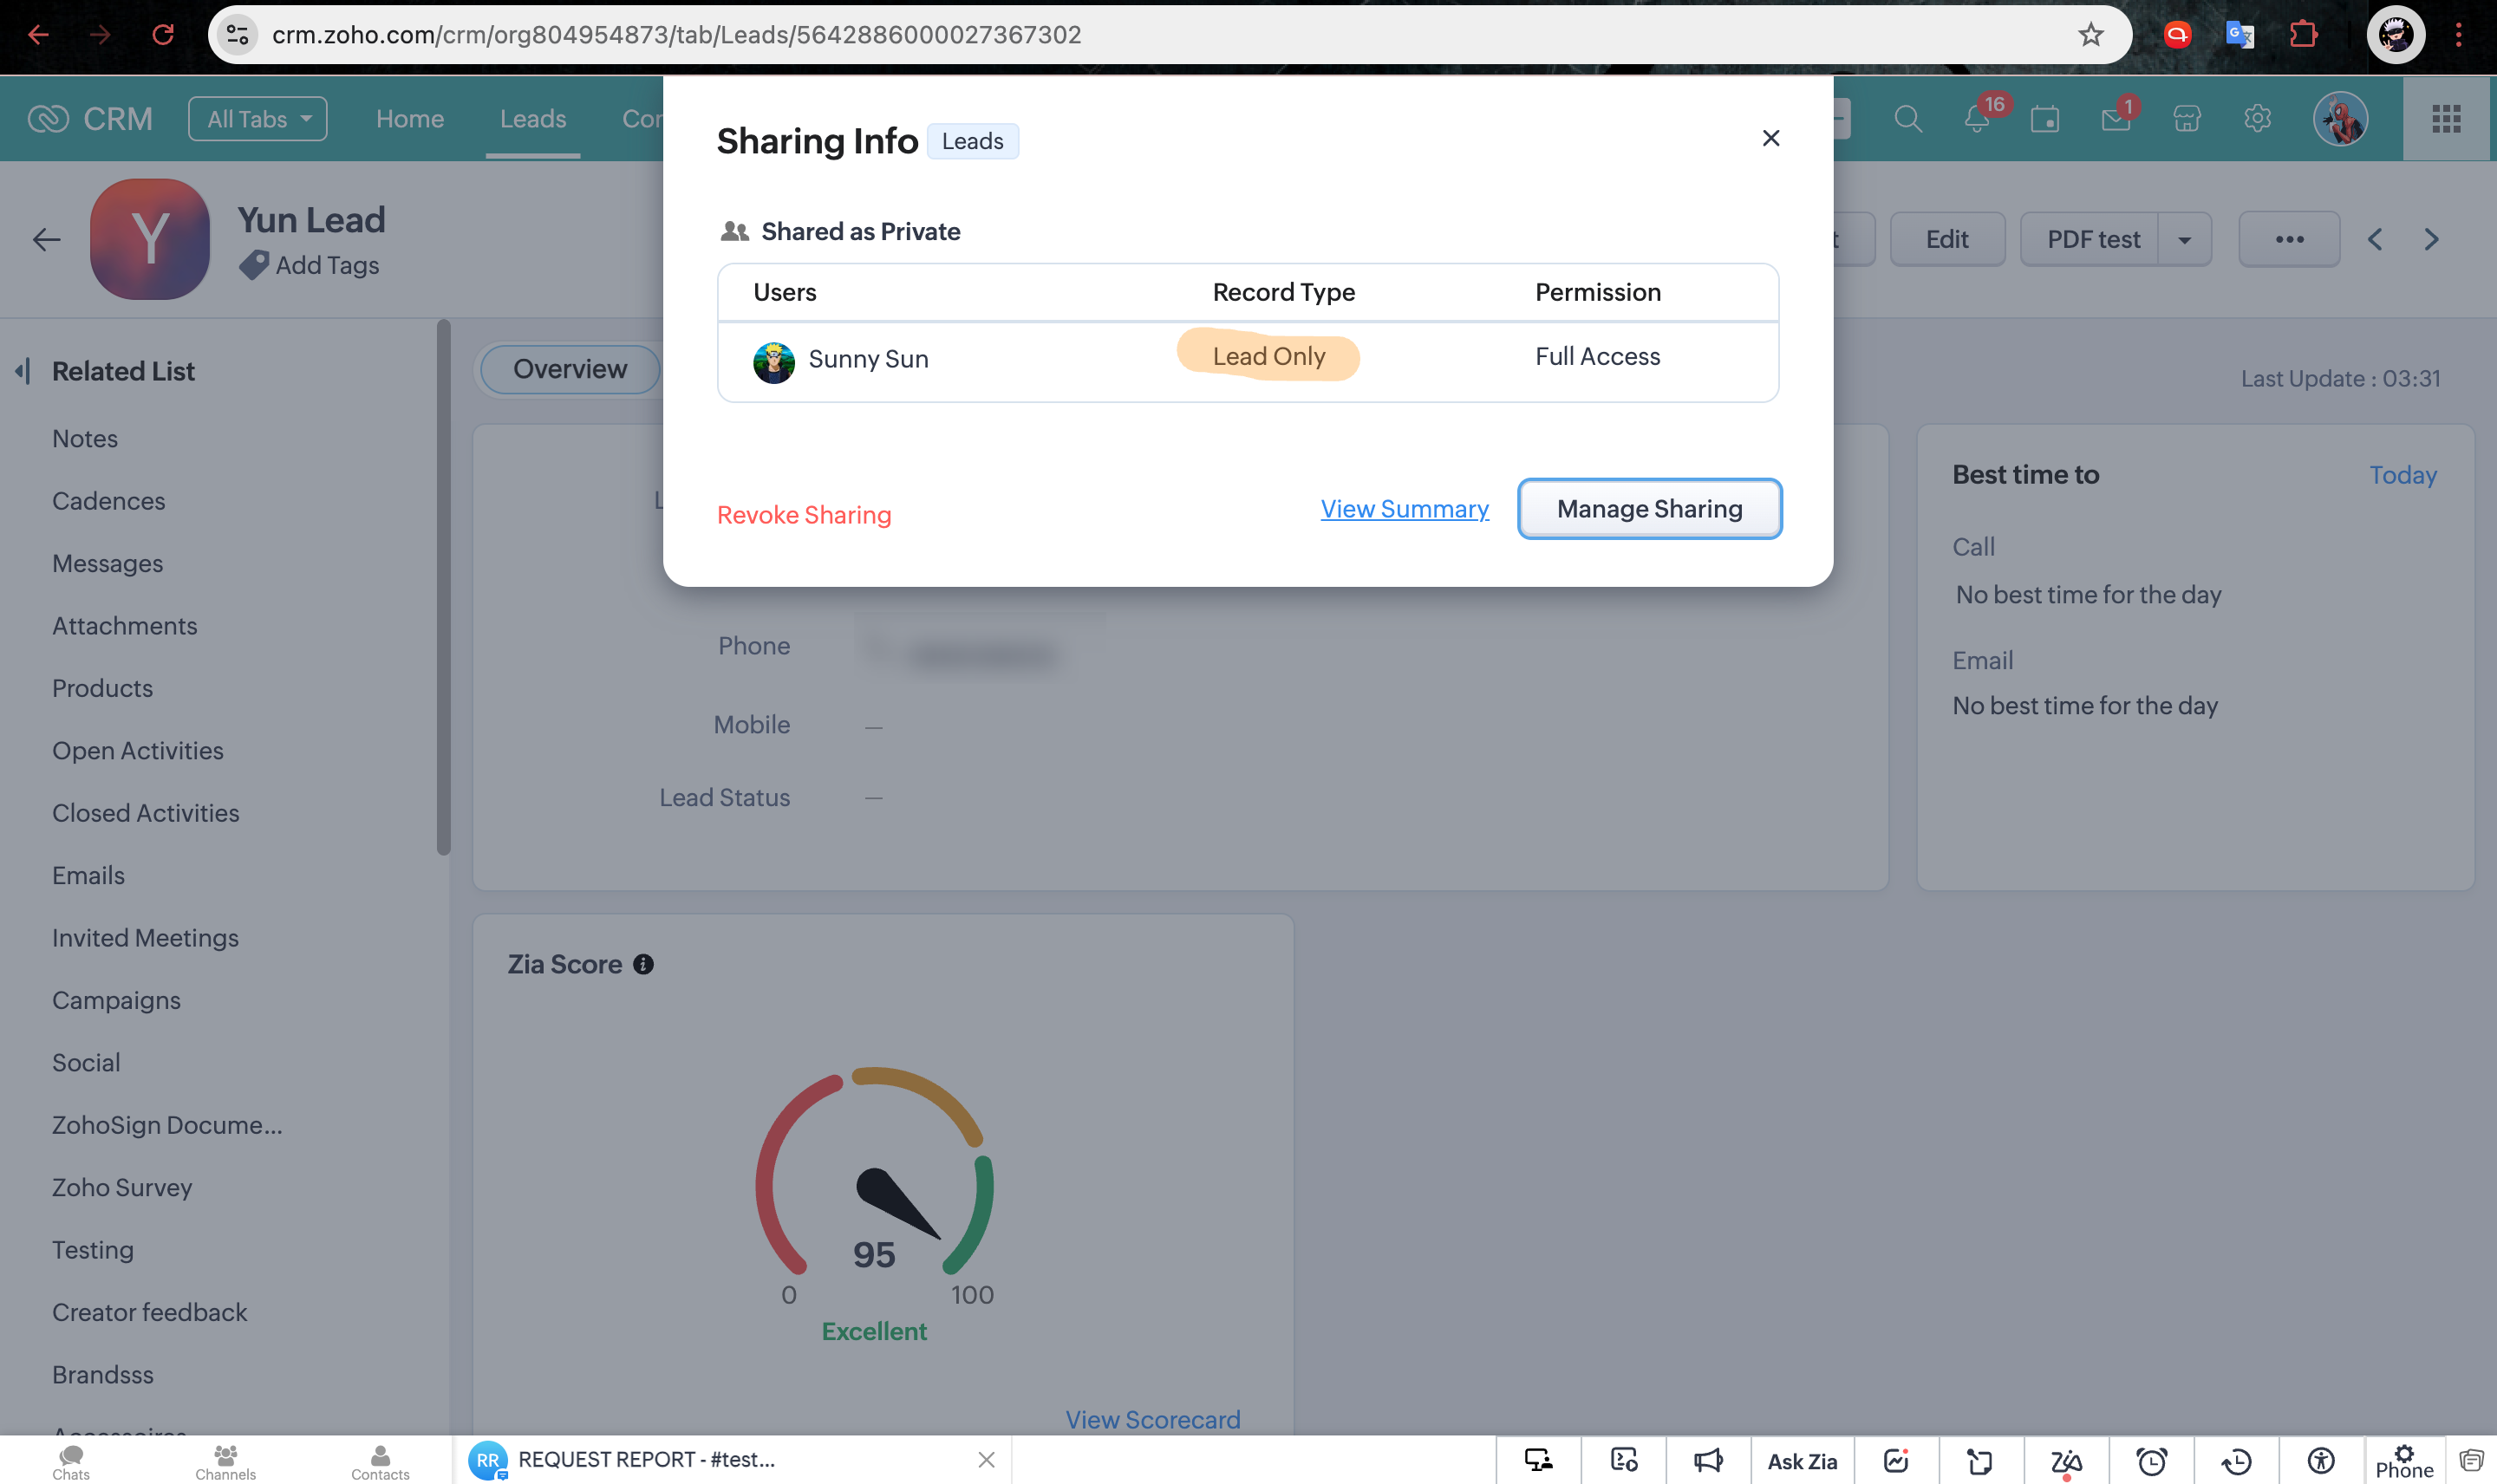The height and width of the screenshot is (1484, 2497).
Task: Click the reminders alarm clock icon
Action: [x=2151, y=1461]
